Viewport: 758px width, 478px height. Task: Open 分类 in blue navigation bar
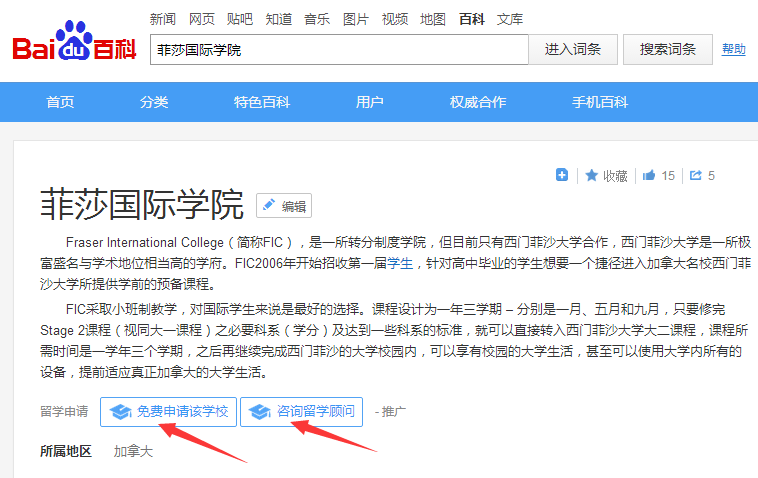point(154,102)
